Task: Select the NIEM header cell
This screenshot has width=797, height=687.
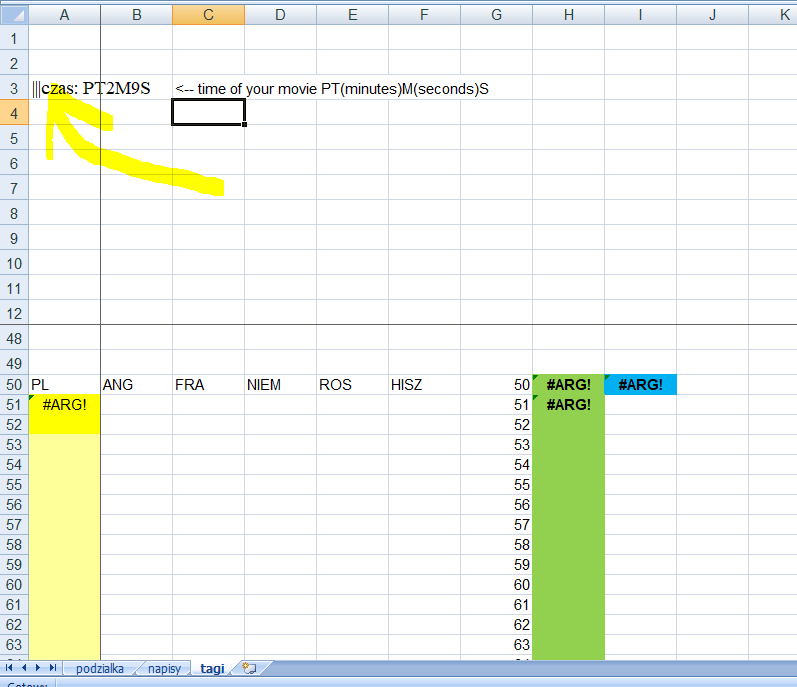Action: pos(280,385)
